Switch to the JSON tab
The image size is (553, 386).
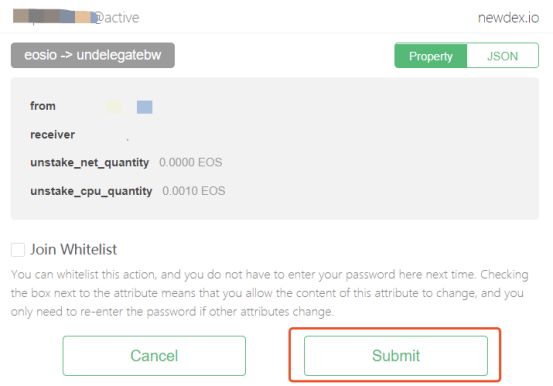503,56
